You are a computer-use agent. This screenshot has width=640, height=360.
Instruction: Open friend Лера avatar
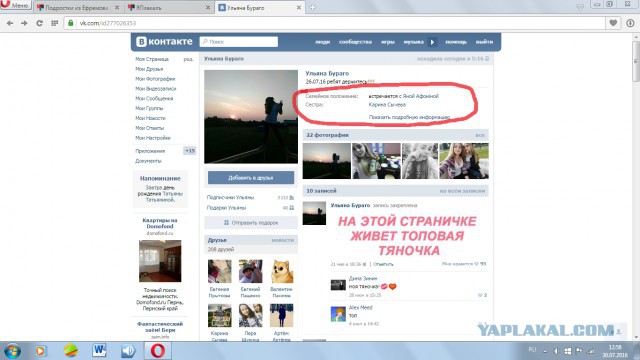click(x=250, y=315)
